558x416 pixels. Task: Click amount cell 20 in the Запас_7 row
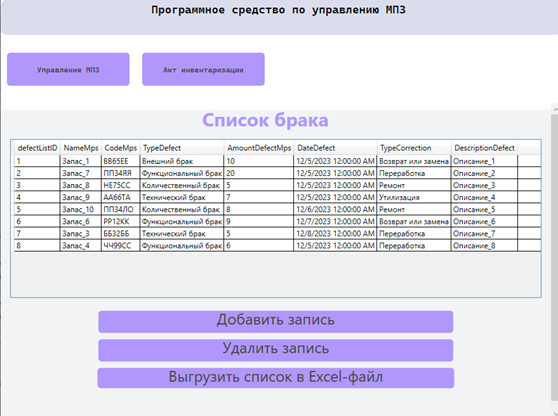259,173
